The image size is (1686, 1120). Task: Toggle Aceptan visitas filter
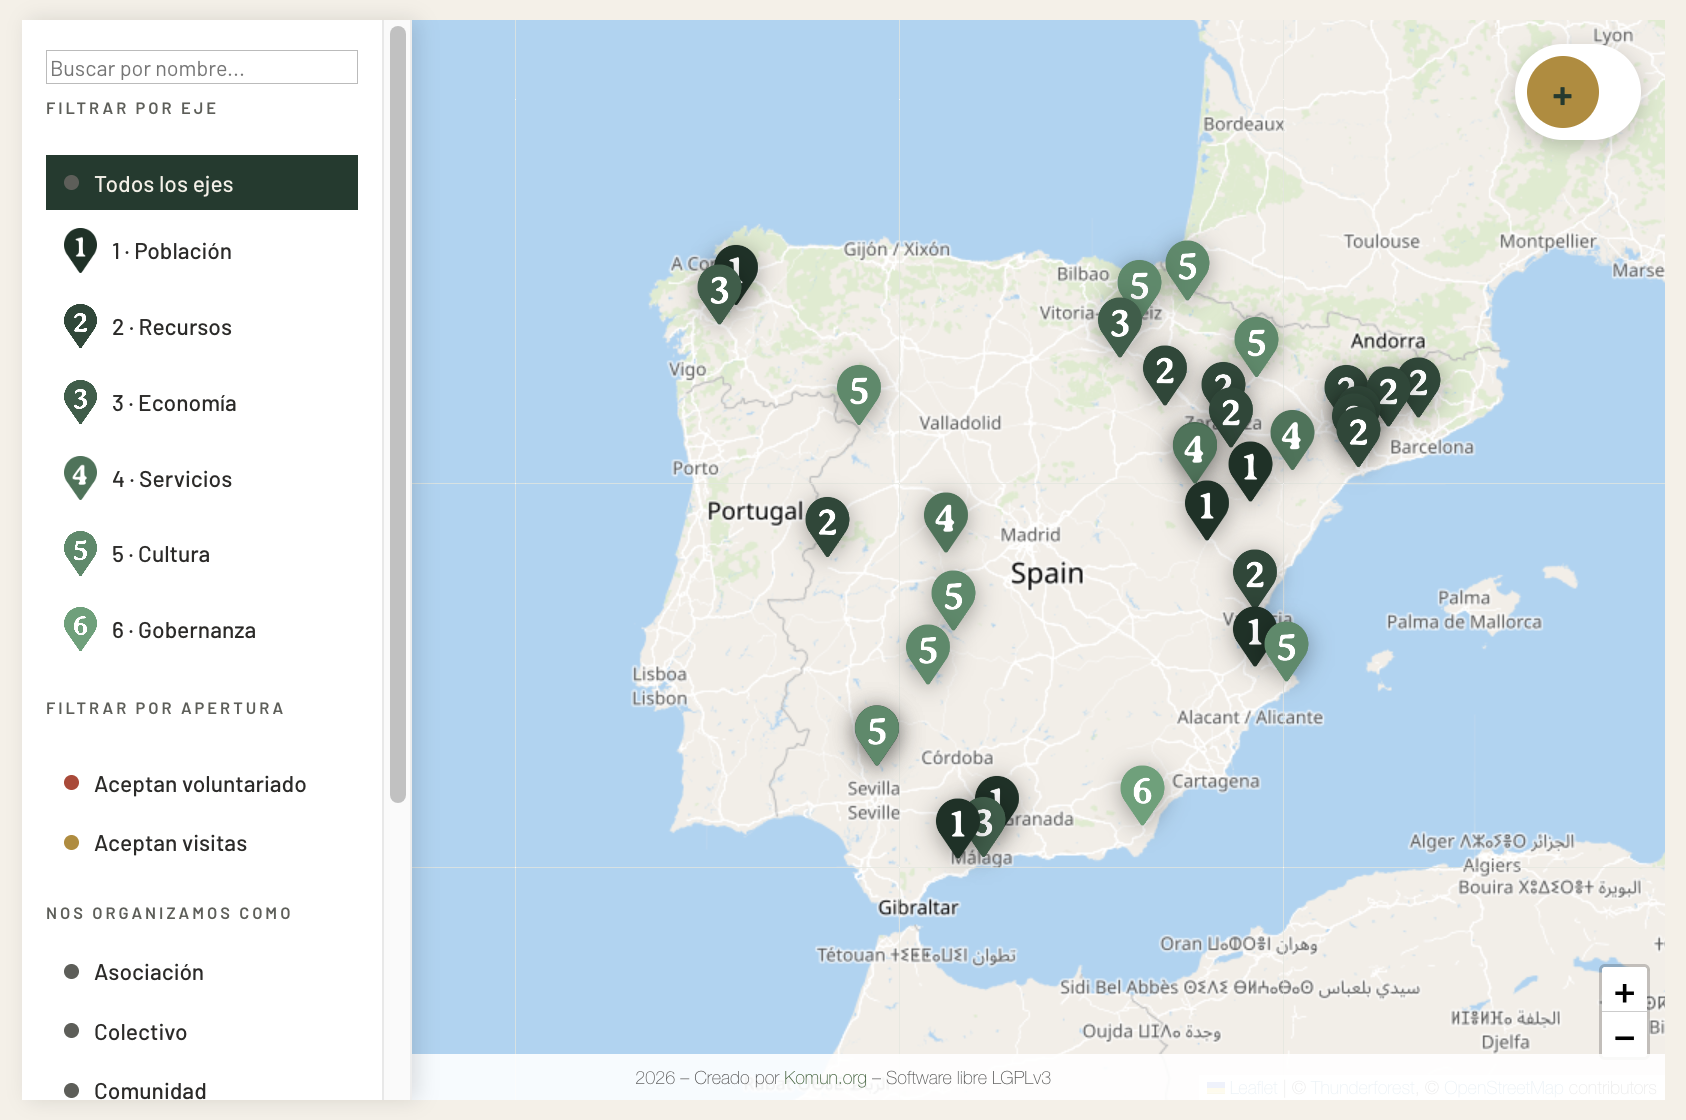(x=202, y=843)
